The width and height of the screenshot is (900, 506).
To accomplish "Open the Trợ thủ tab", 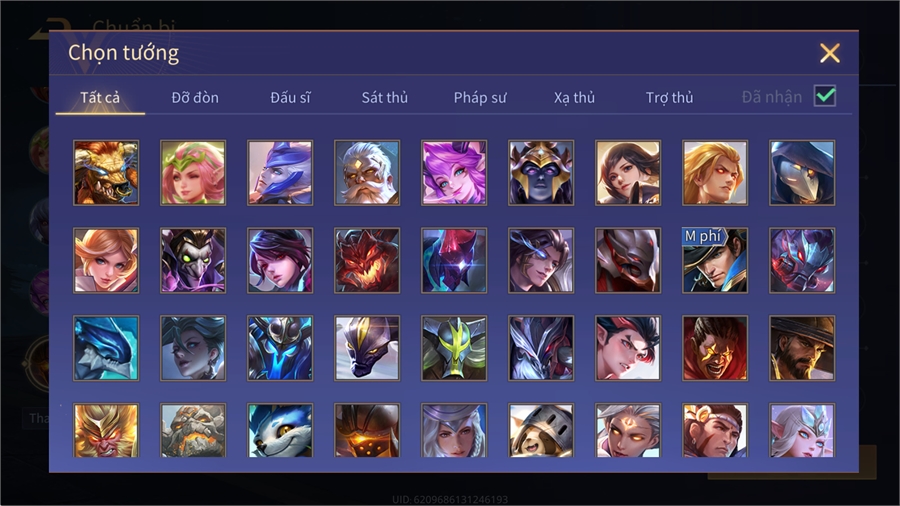I will click(x=669, y=98).
